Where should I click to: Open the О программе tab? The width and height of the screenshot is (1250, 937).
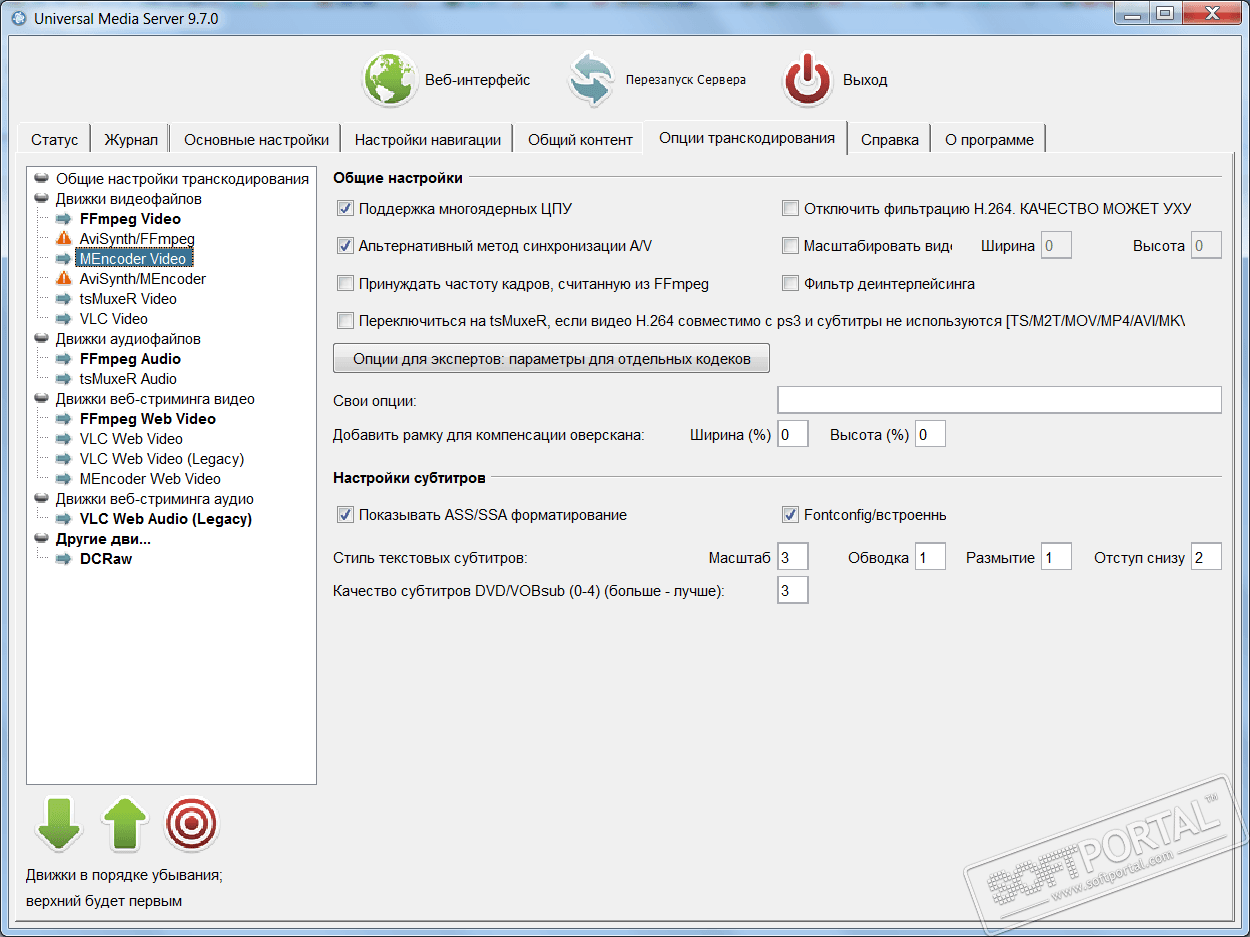tap(989, 140)
